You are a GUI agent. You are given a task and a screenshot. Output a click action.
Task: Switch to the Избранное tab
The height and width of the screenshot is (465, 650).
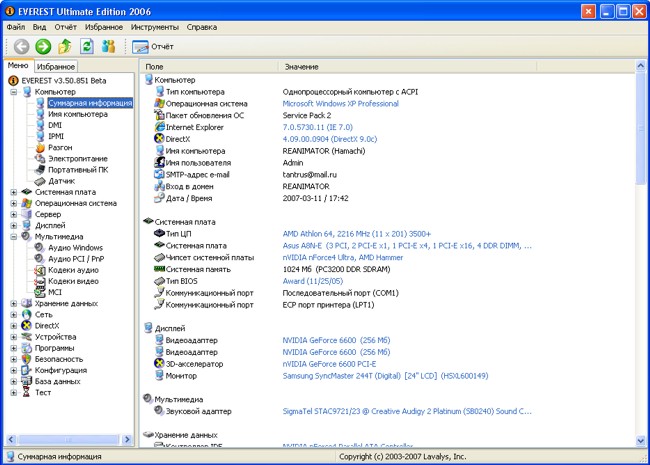click(56, 66)
